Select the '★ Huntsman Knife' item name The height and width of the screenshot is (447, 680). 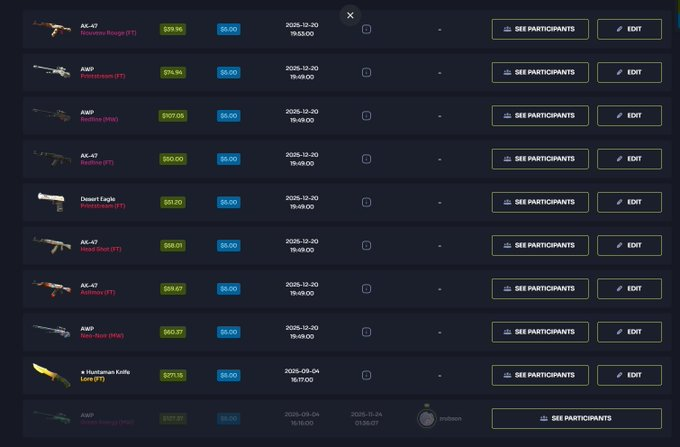105,372
